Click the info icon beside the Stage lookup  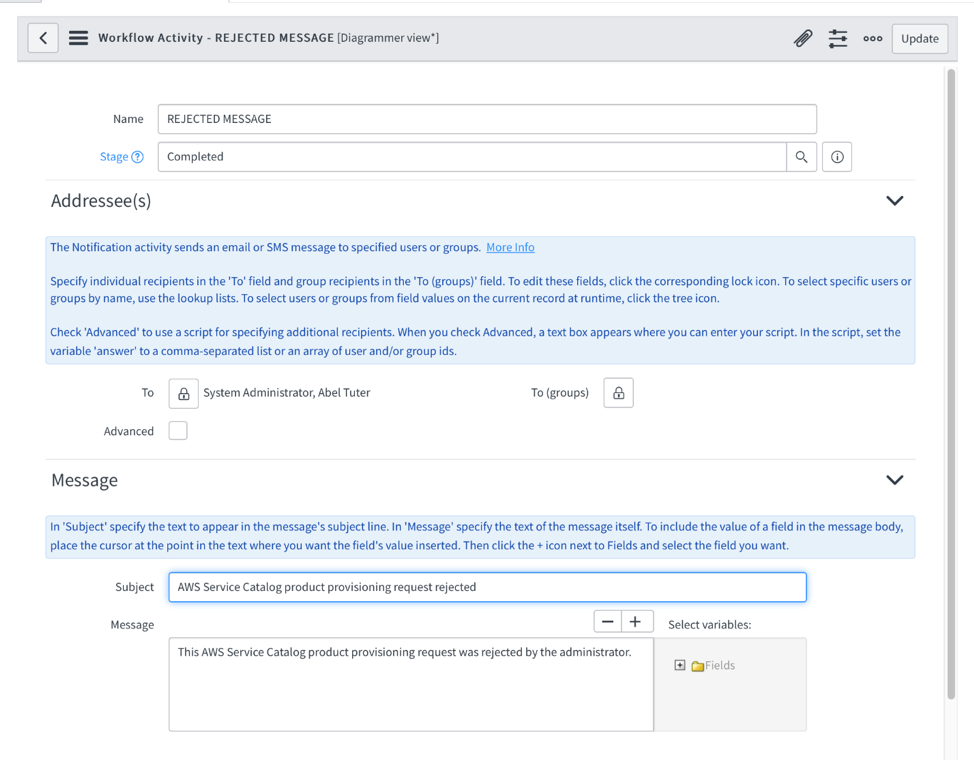point(836,156)
